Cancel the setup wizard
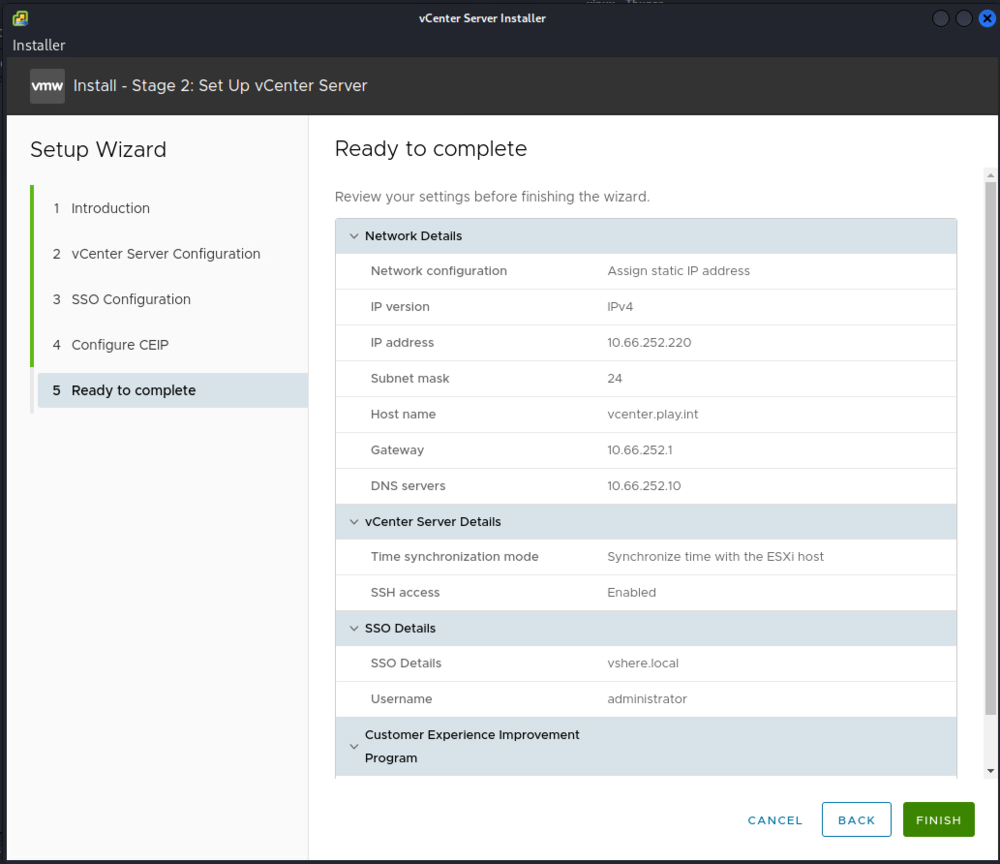 (775, 820)
